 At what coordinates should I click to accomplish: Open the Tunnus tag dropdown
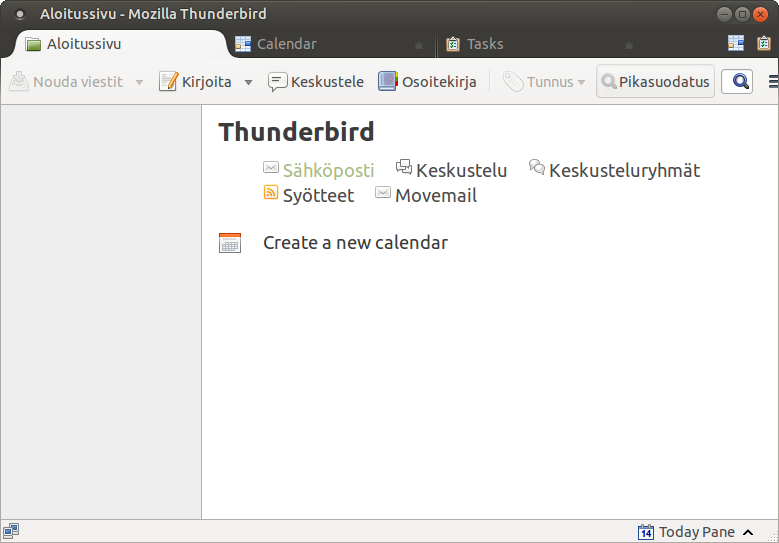(544, 81)
